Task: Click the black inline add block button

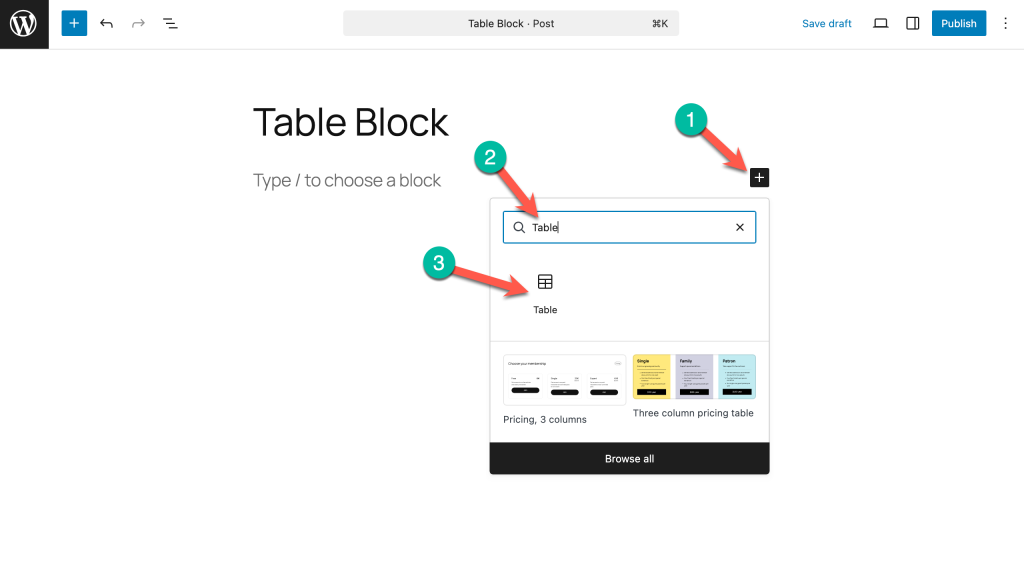Action: [759, 178]
